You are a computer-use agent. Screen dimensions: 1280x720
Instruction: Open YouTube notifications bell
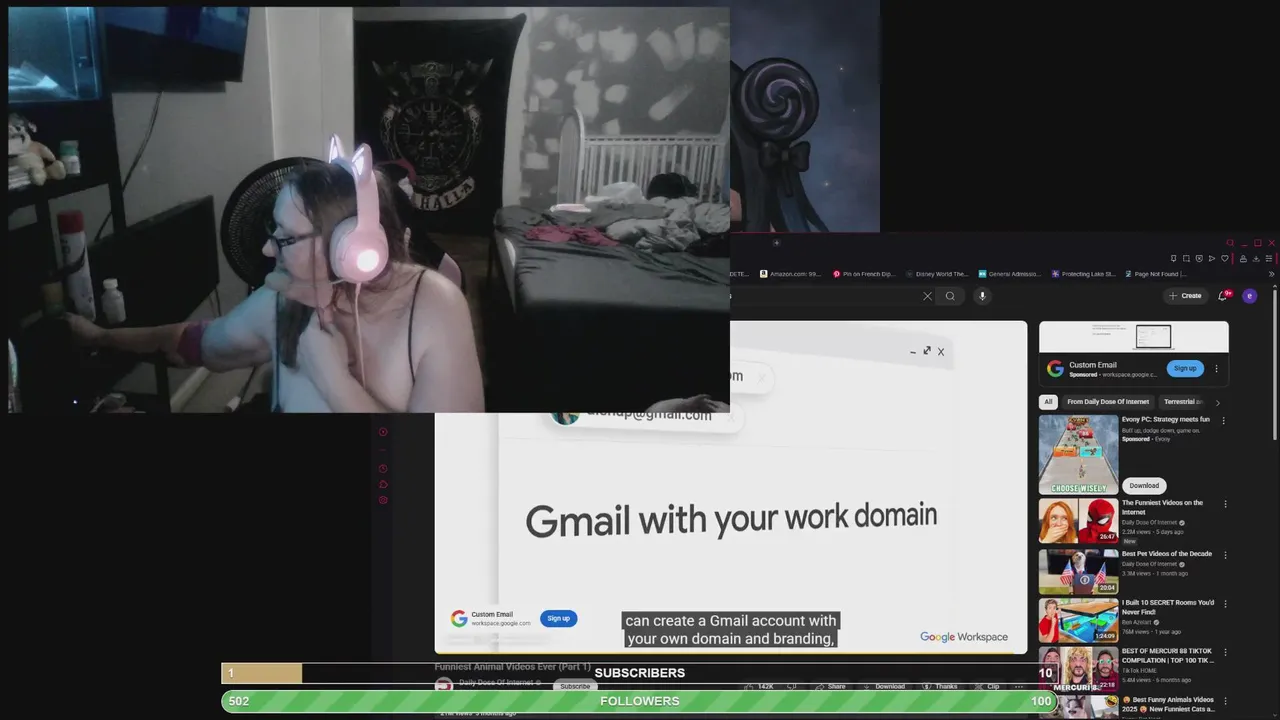pos(1223,296)
